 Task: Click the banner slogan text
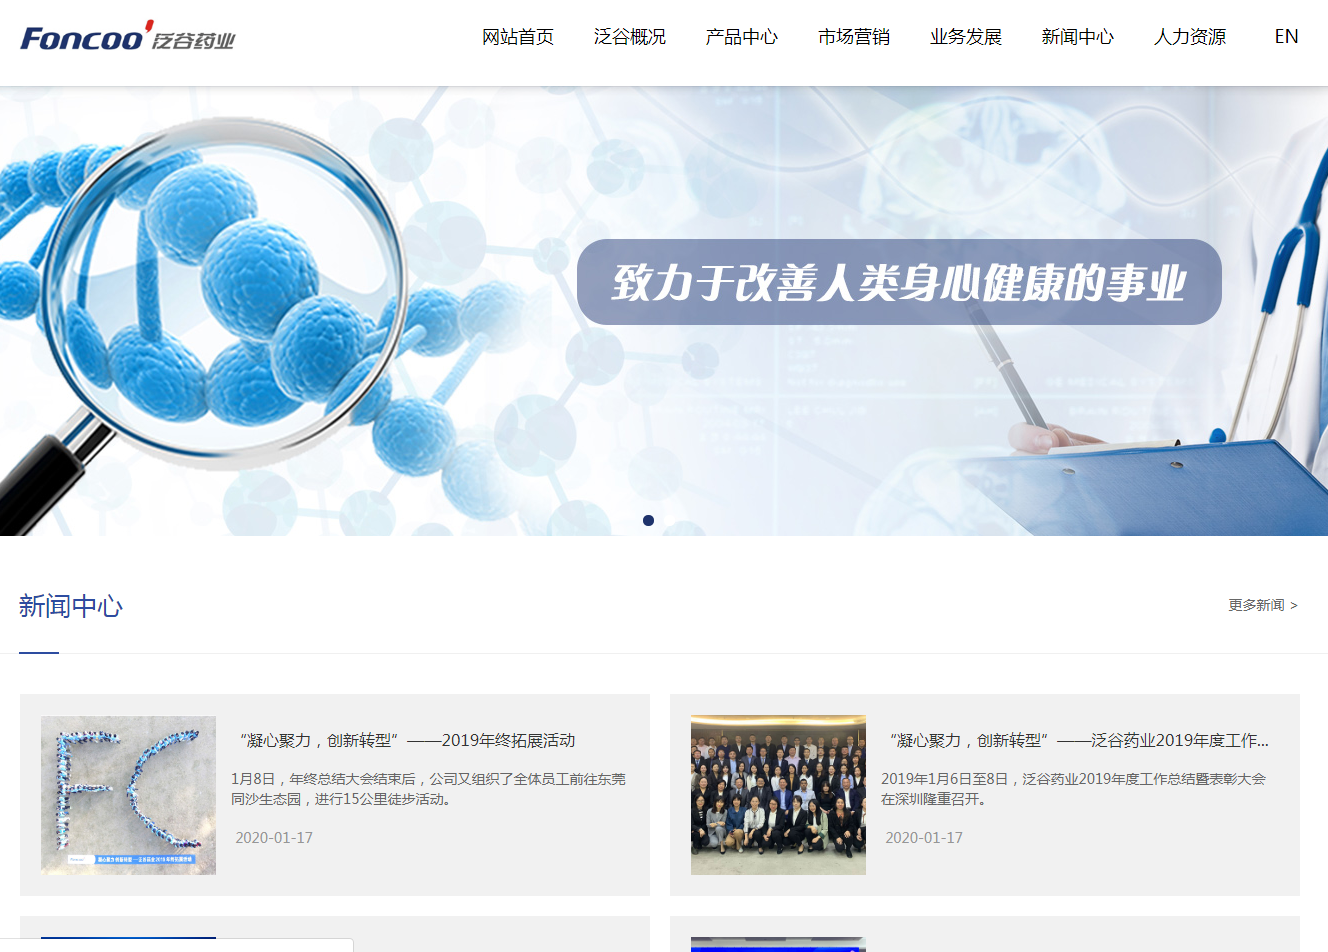[x=897, y=283]
